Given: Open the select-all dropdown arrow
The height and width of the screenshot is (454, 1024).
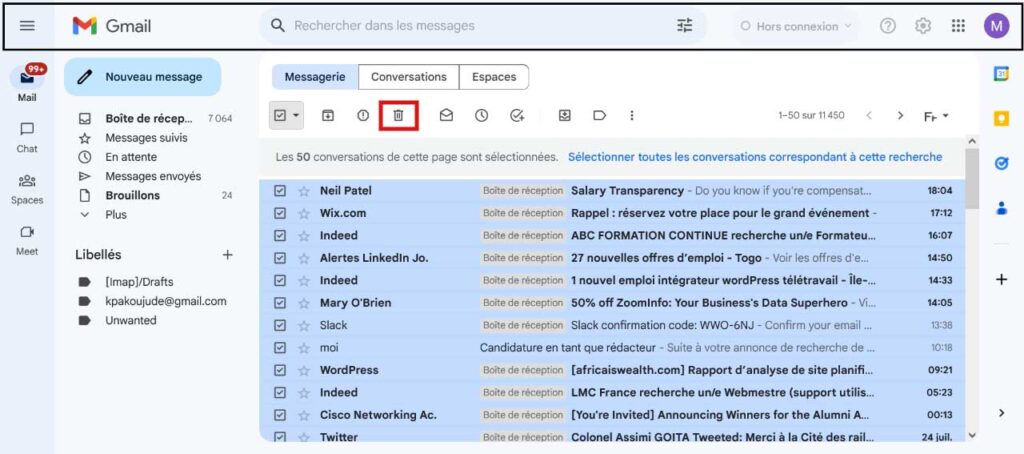Looking at the screenshot, I should pyautogui.click(x=296, y=116).
